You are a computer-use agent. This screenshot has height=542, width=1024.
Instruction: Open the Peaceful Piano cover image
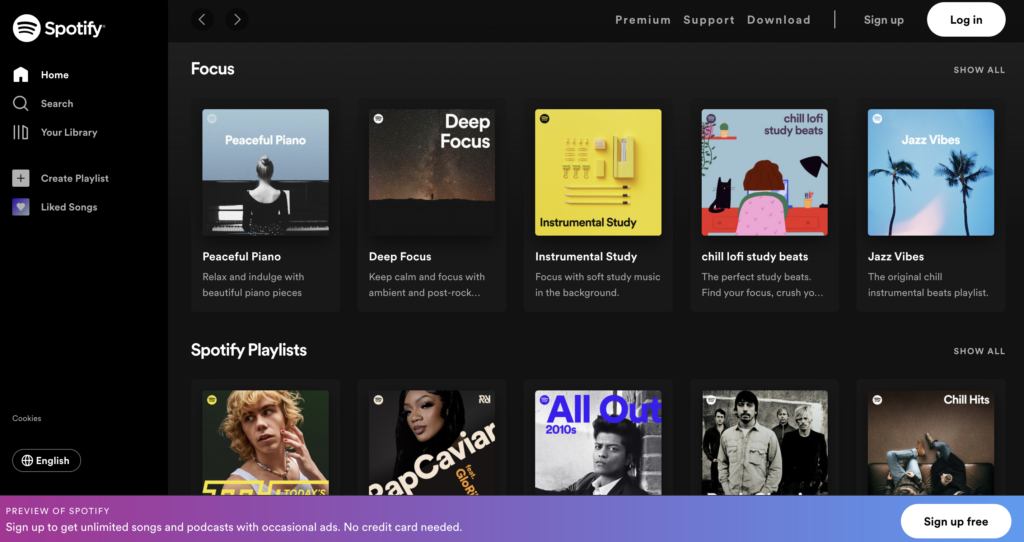click(x=265, y=172)
